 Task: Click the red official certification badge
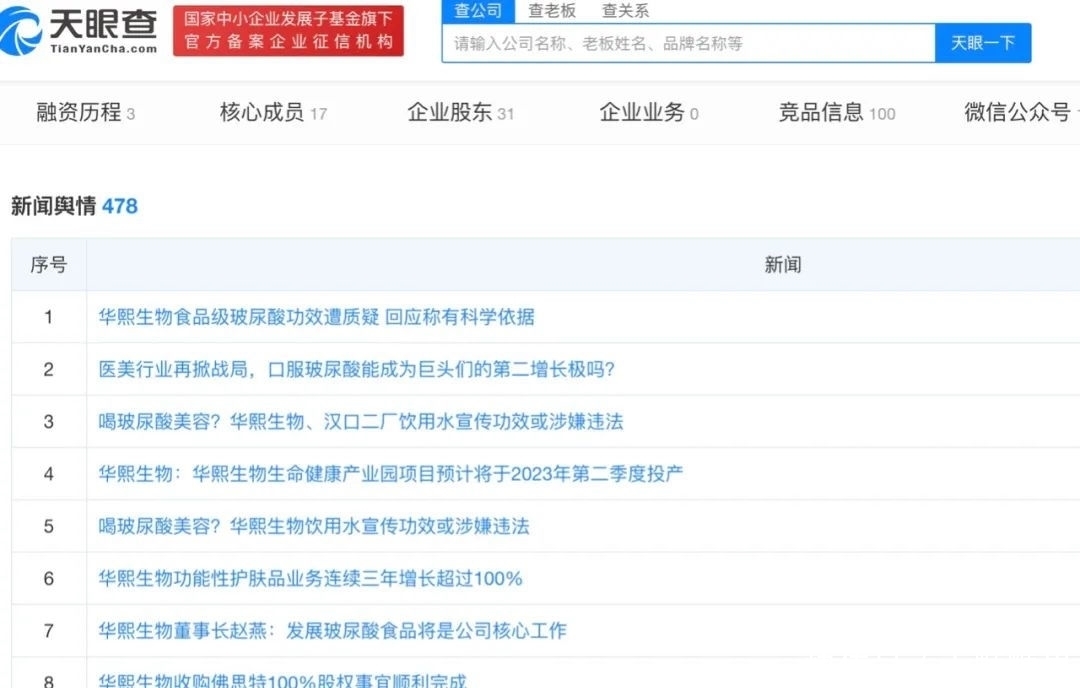288,30
